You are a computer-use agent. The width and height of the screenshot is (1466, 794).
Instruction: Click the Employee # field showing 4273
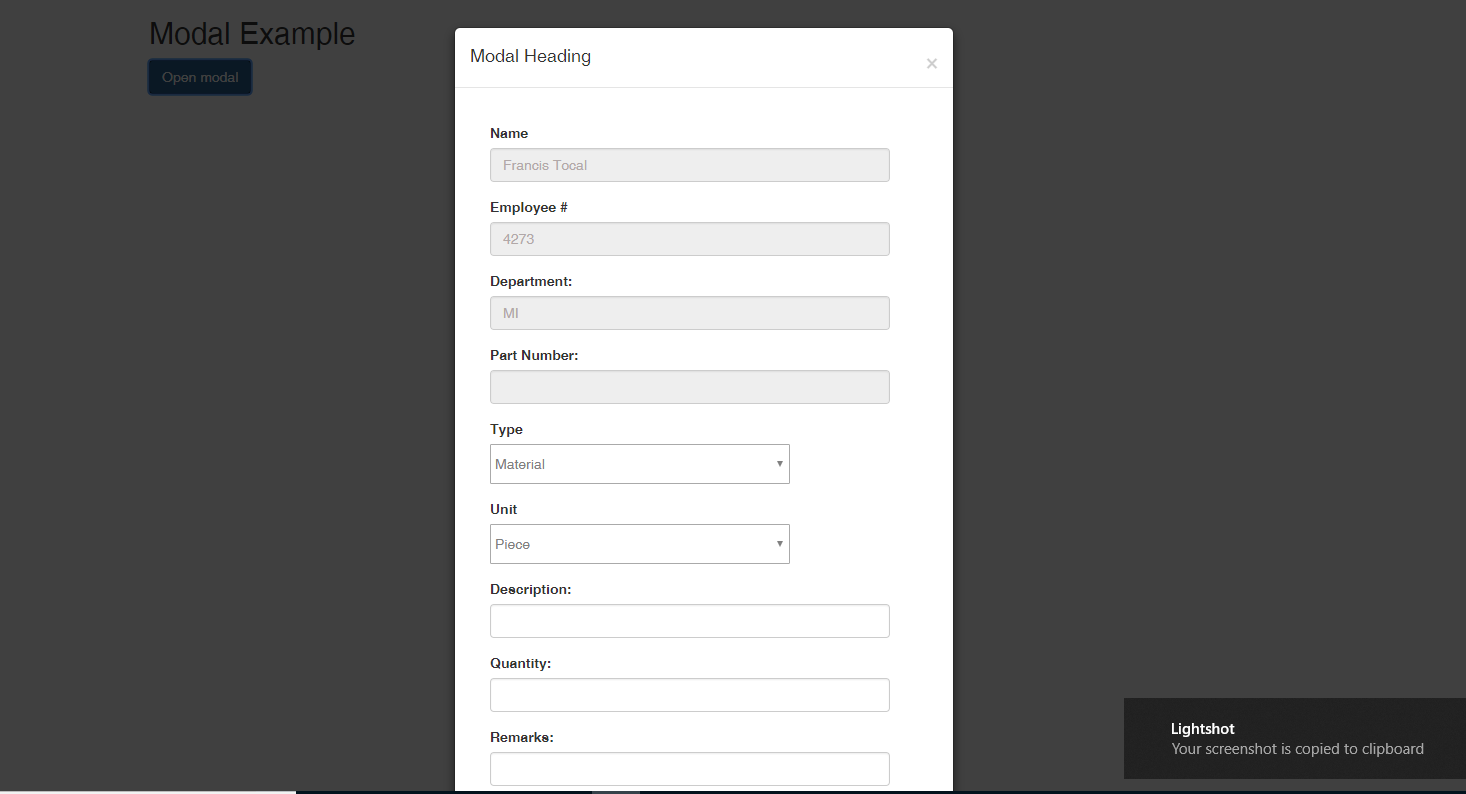click(x=690, y=239)
